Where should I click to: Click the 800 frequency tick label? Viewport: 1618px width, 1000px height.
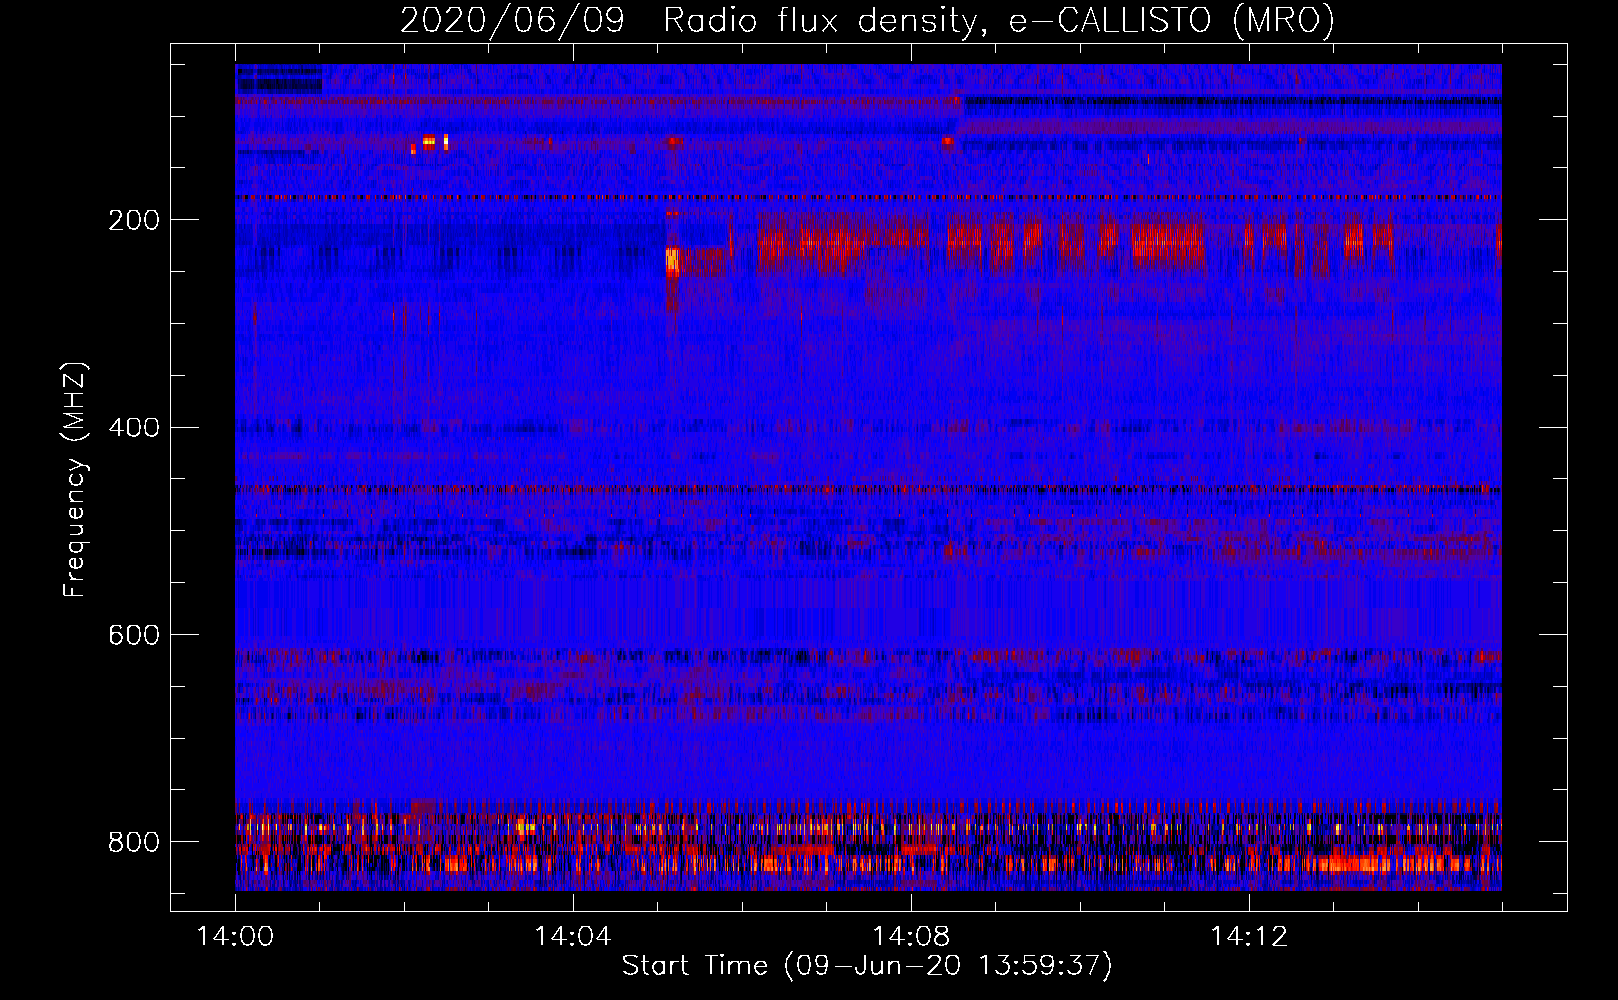133,842
